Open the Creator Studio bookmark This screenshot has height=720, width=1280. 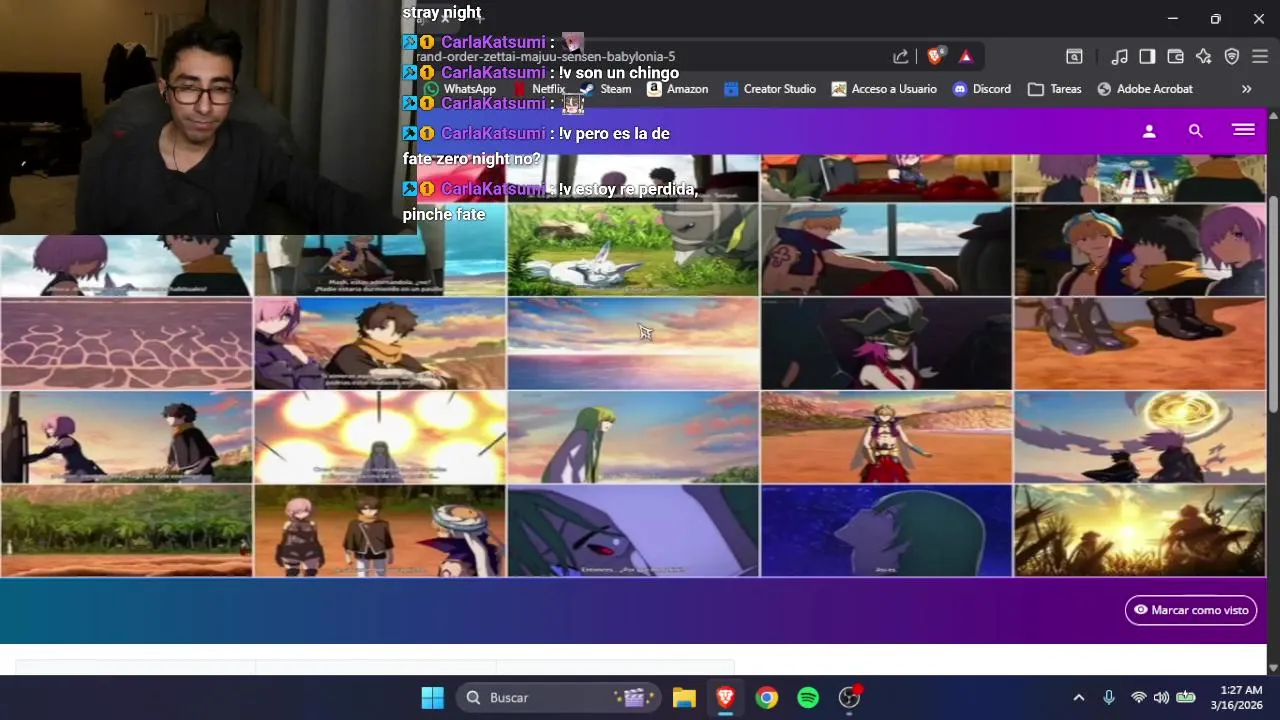pos(769,89)
